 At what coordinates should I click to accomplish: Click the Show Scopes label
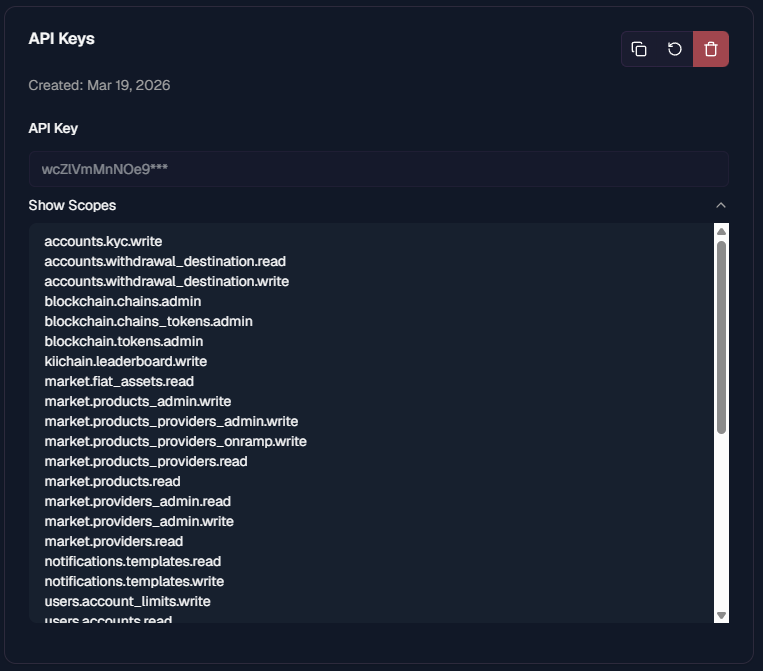point(72,205)
